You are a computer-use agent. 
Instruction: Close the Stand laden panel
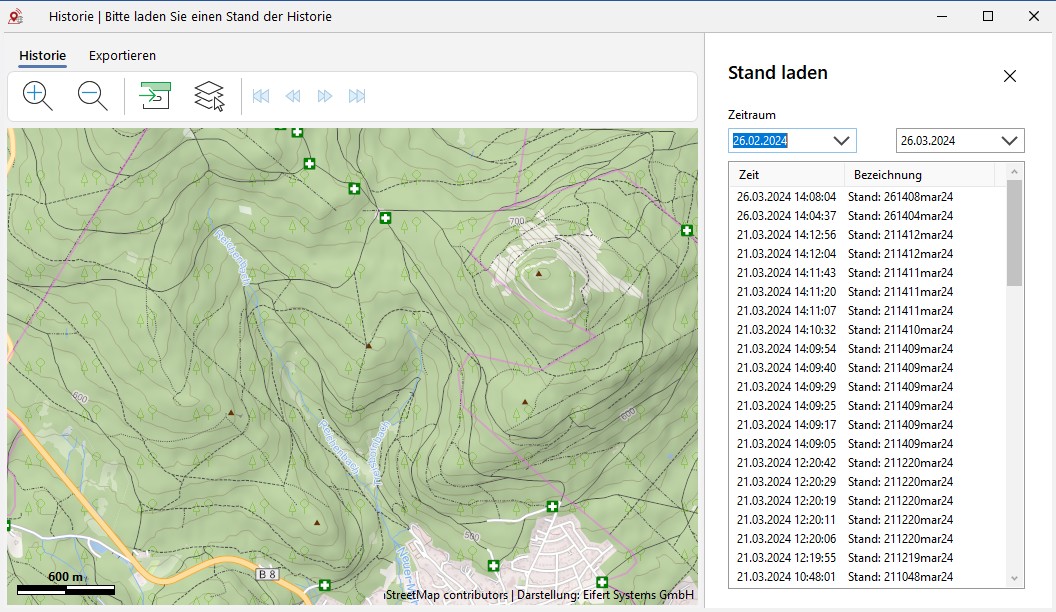(1009, 76)
